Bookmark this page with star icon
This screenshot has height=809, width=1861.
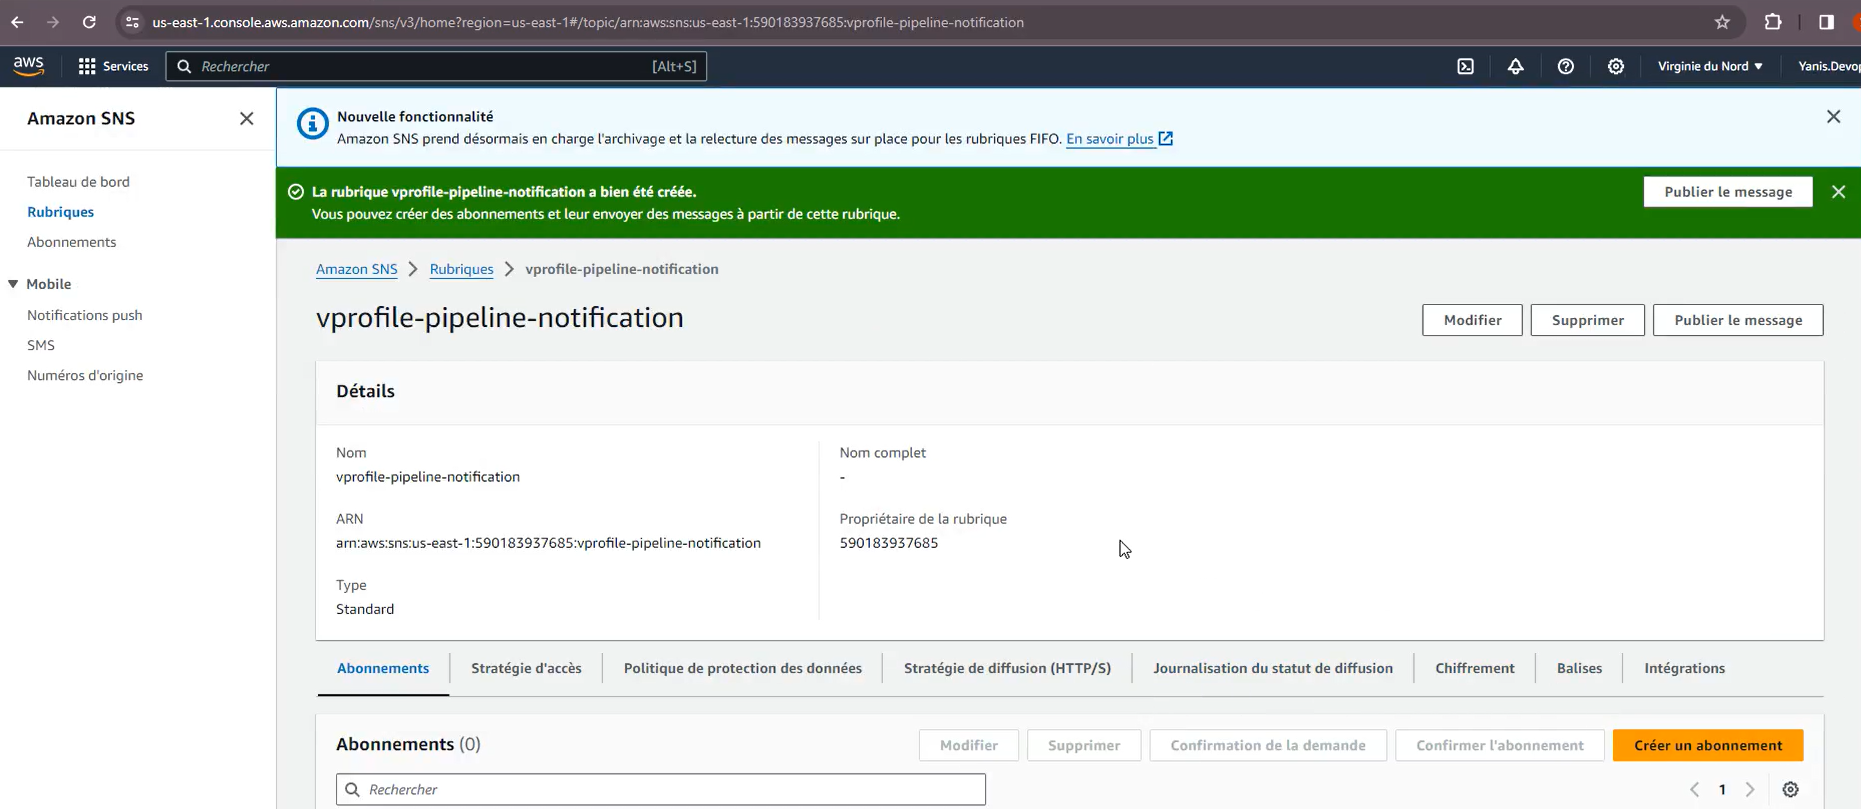[1722, 22]
